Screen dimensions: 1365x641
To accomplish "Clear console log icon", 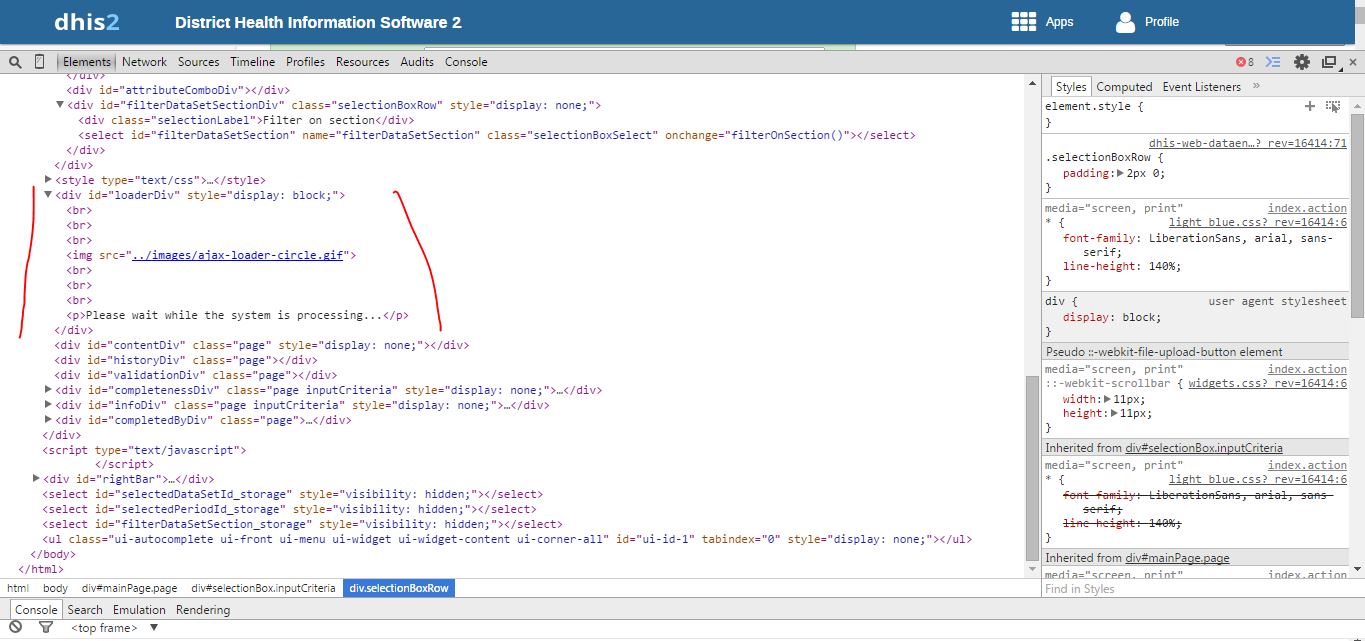I will 16,627.
